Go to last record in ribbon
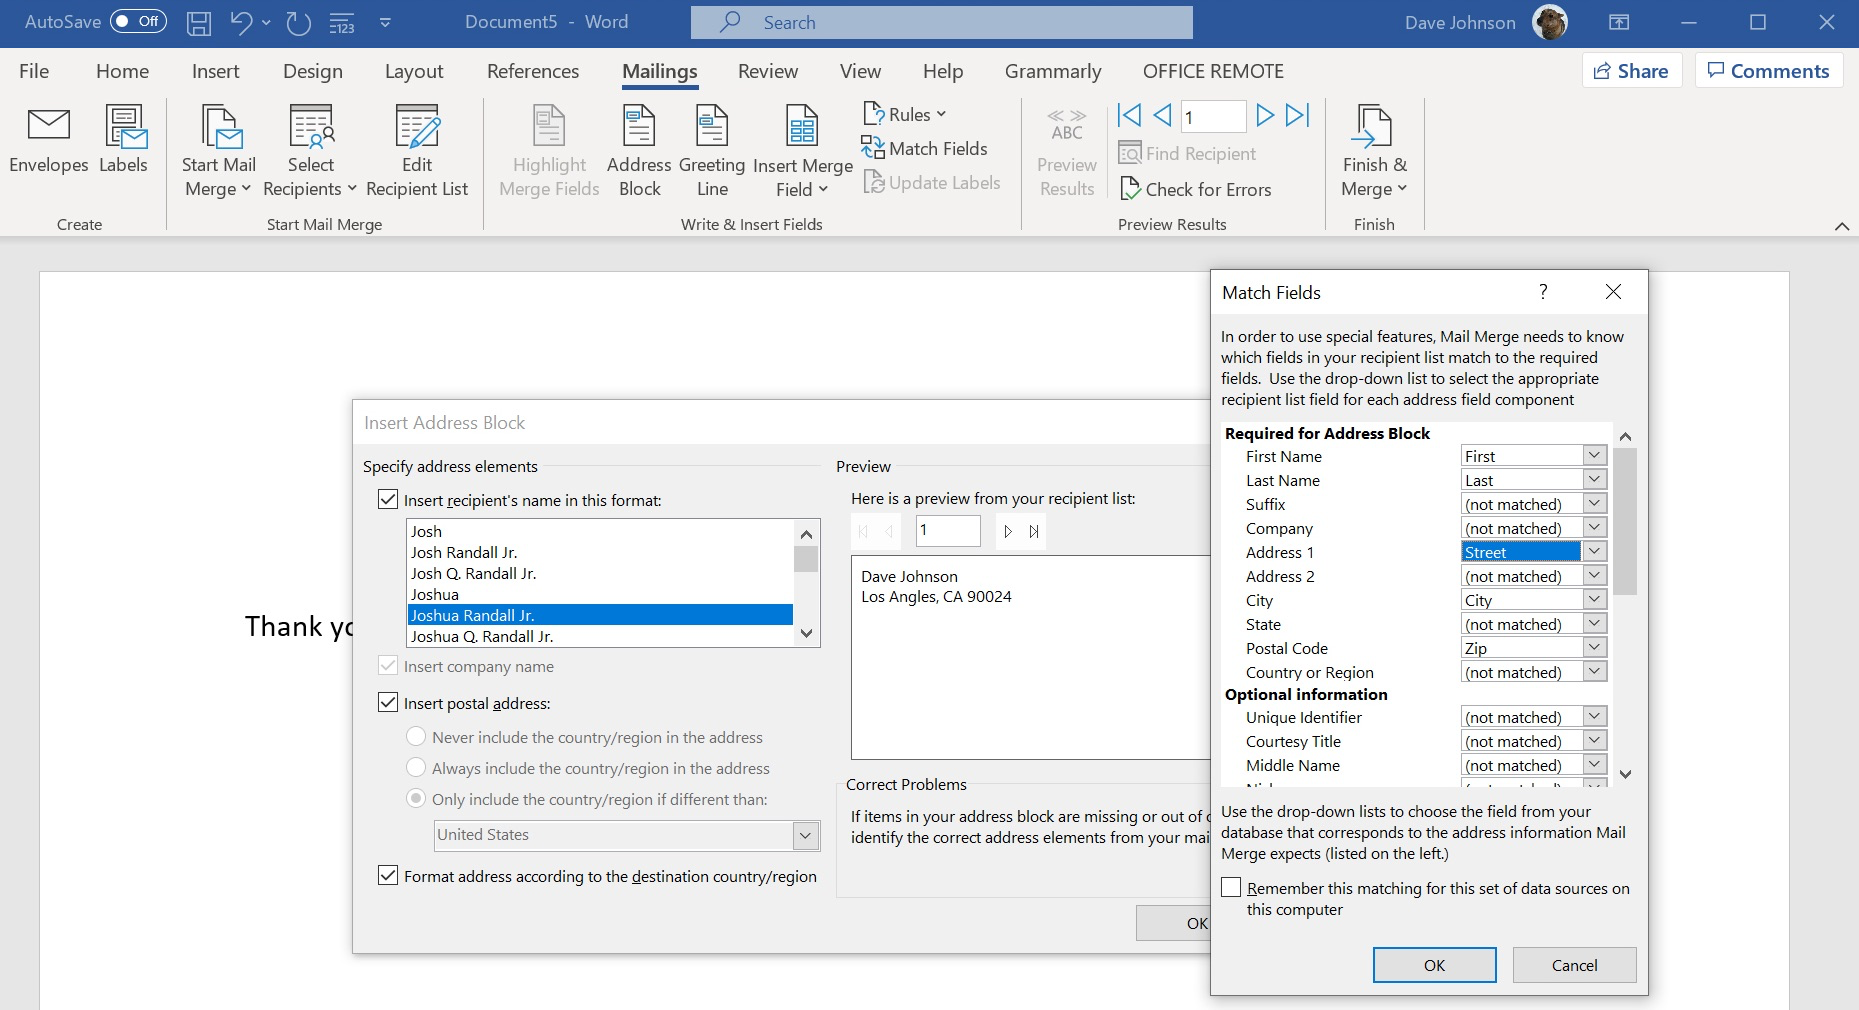 coord(1297,116)
